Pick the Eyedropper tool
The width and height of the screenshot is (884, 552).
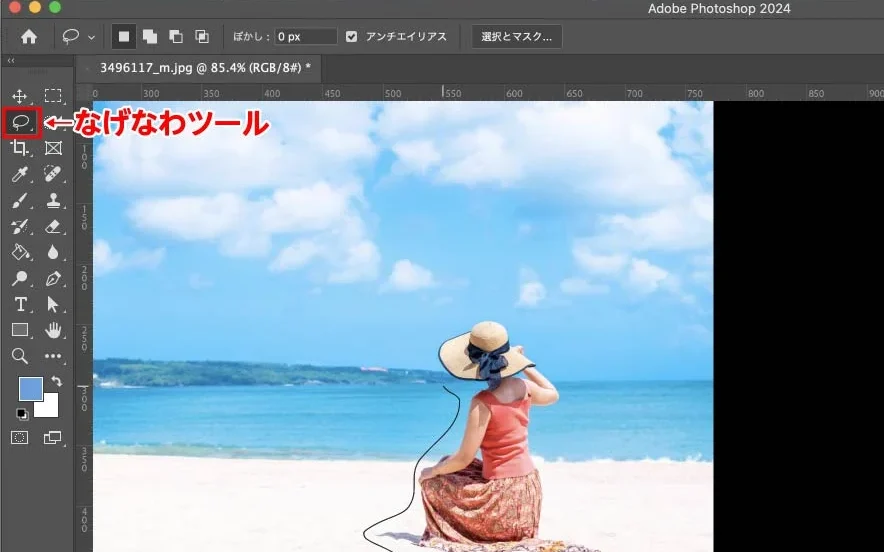click(20, 174)
